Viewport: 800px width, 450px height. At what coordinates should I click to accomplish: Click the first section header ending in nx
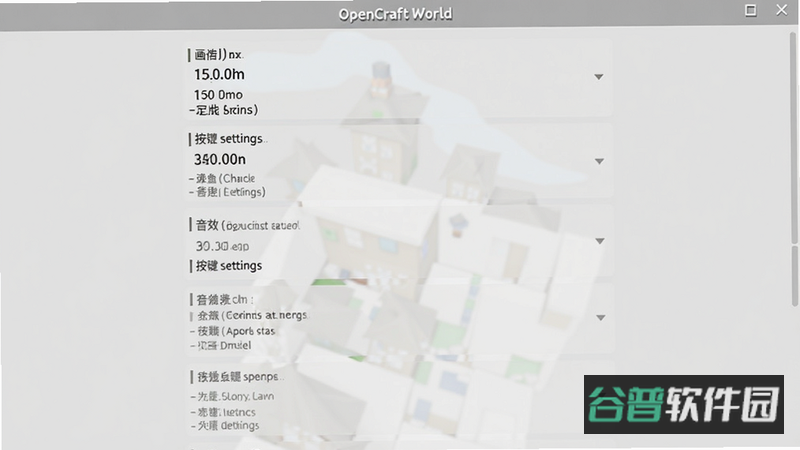tap(216, 55)
